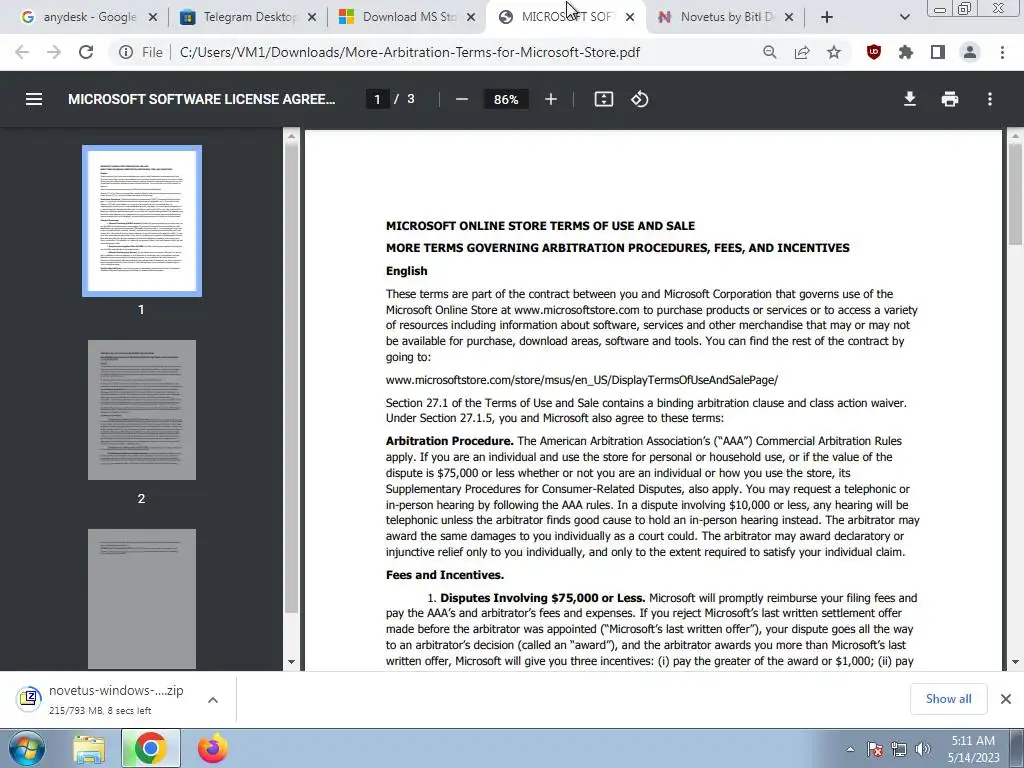Click the address bar file path
The height and width of the screenshot is (768, 1024).
(x=409, y=52)
